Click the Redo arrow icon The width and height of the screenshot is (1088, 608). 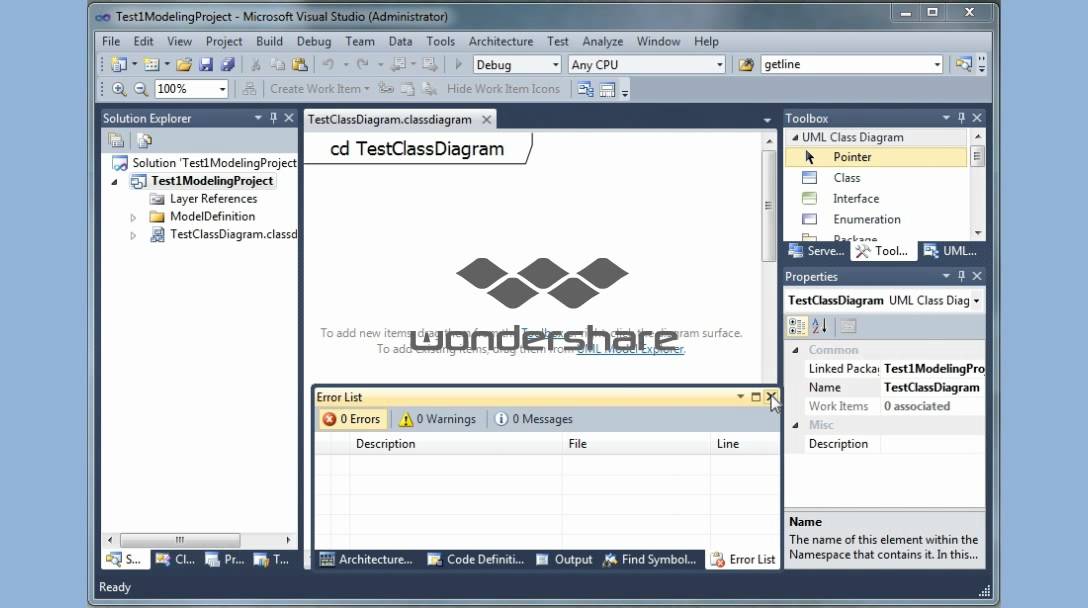coord(362,65)
